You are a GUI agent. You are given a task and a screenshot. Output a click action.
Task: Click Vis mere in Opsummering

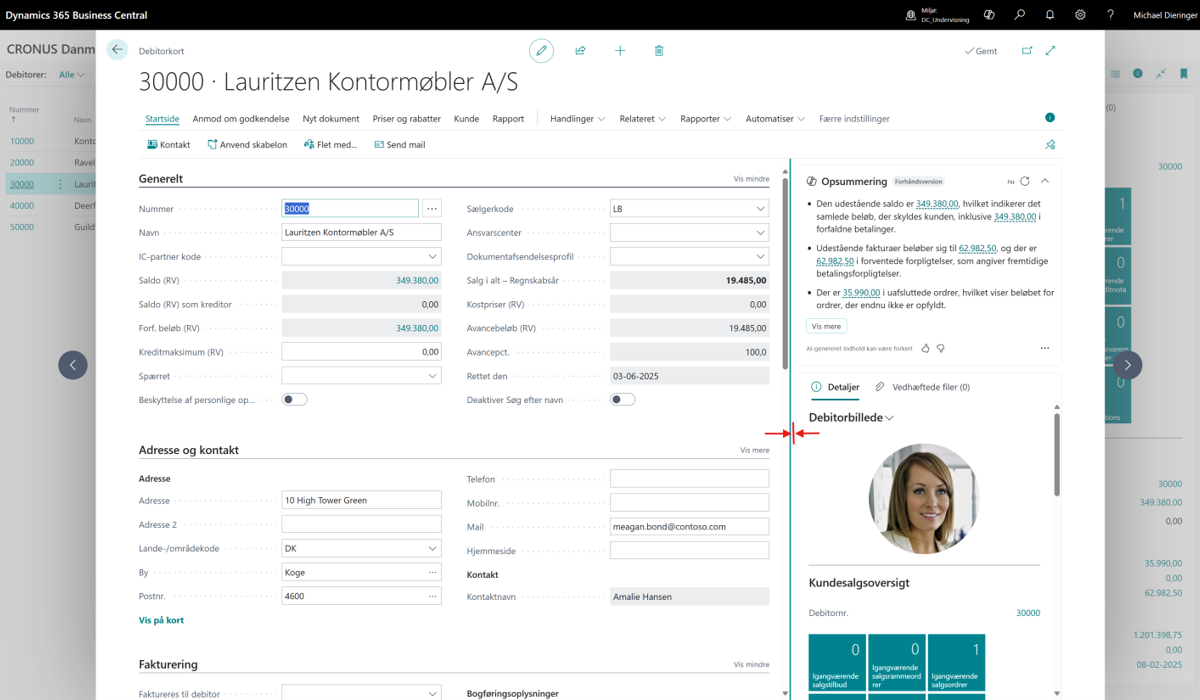coord(827,326)
